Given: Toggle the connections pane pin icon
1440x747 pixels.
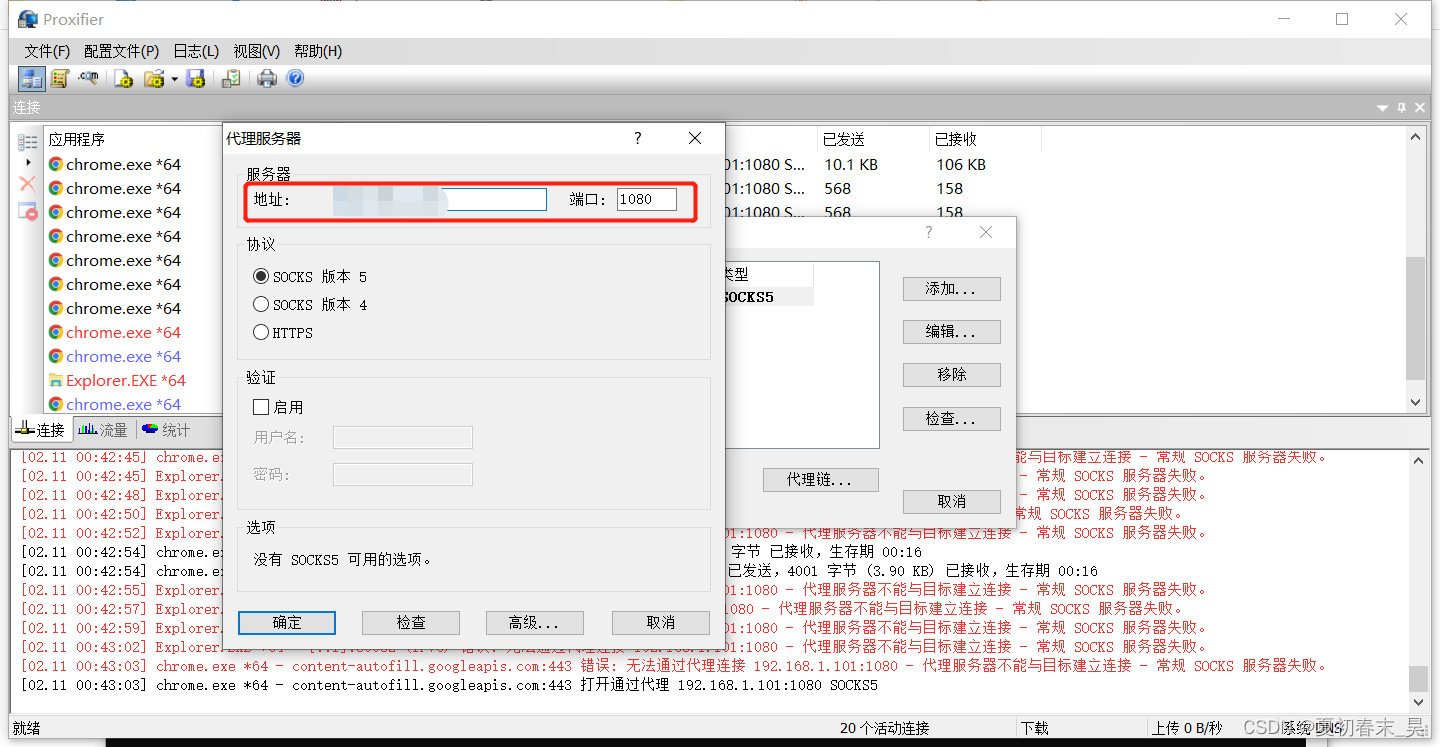Looking at the screenshot, I should [x=1402, y=107].
